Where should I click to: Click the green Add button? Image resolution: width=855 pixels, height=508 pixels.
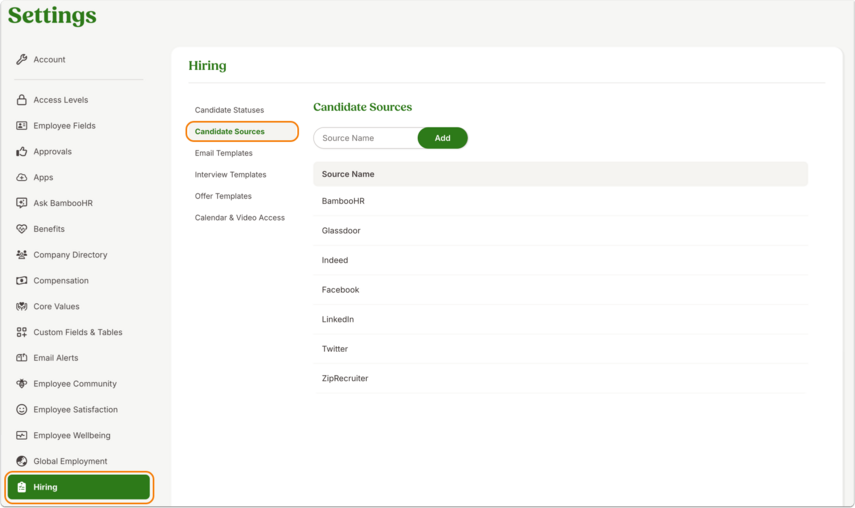[443, 138]
